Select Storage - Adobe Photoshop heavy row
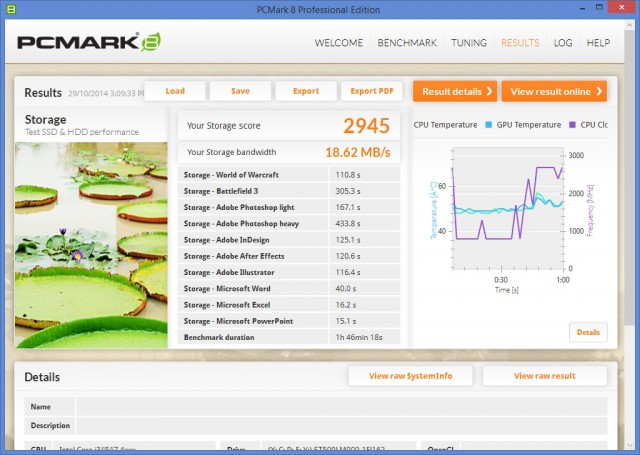 [289, 224]
